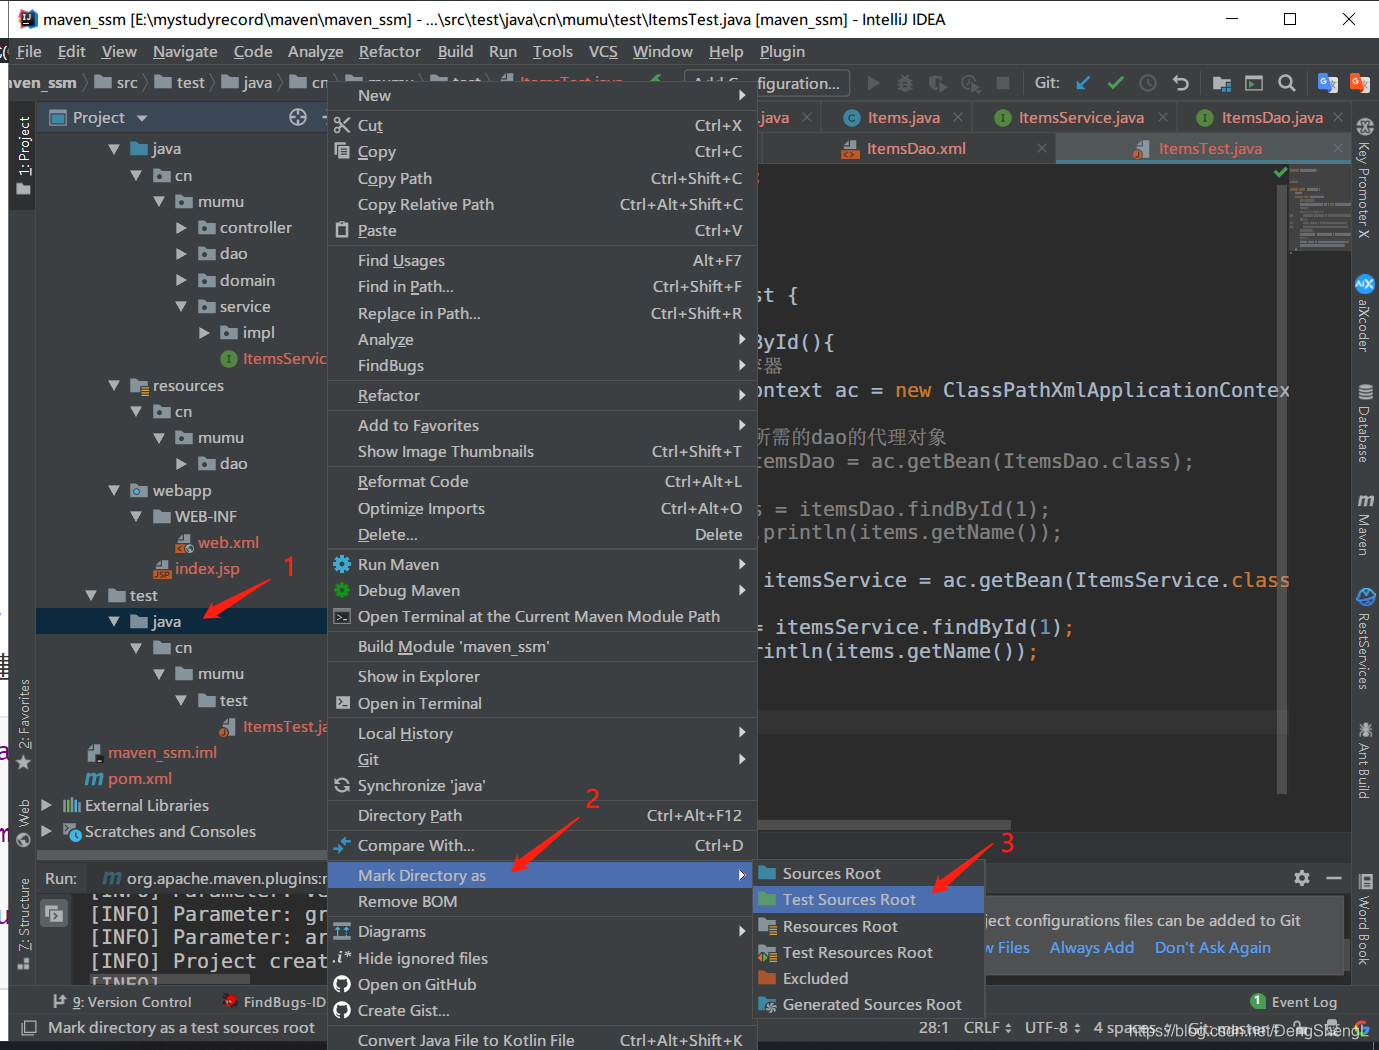Open the Key Promoter X sidebar button

coord(1365,178)
